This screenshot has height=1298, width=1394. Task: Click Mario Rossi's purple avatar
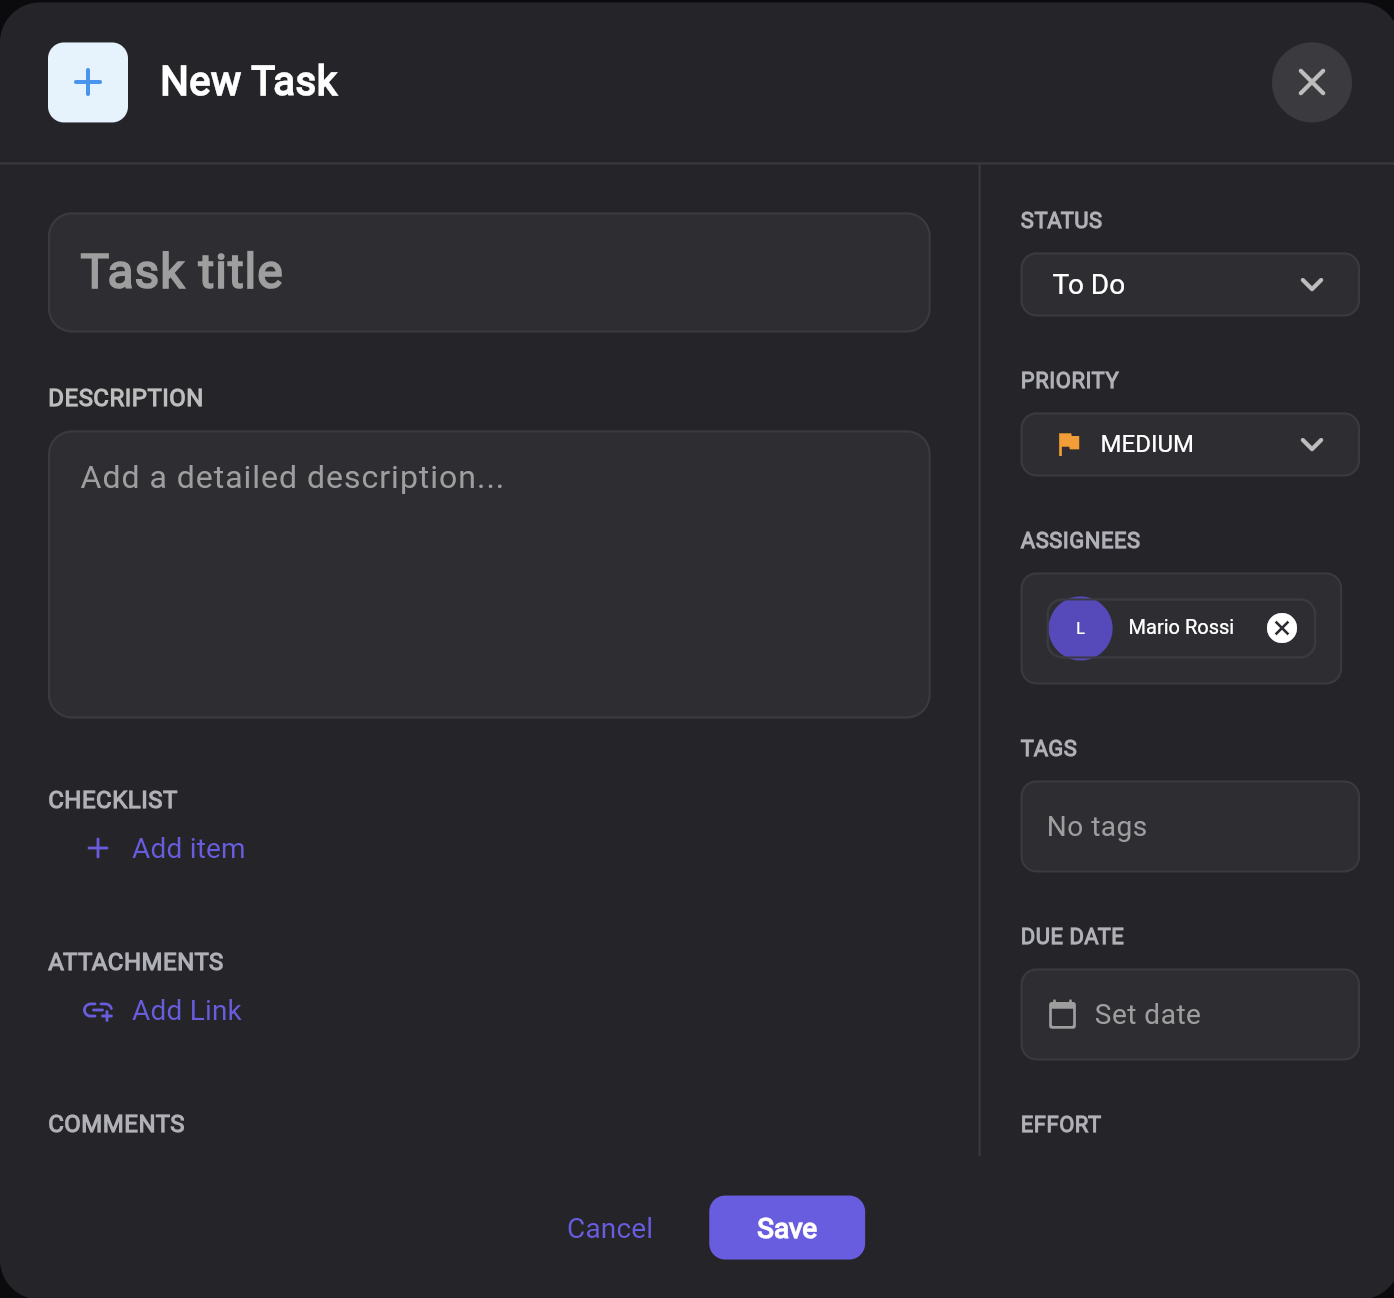click(x=1080, y=627)
